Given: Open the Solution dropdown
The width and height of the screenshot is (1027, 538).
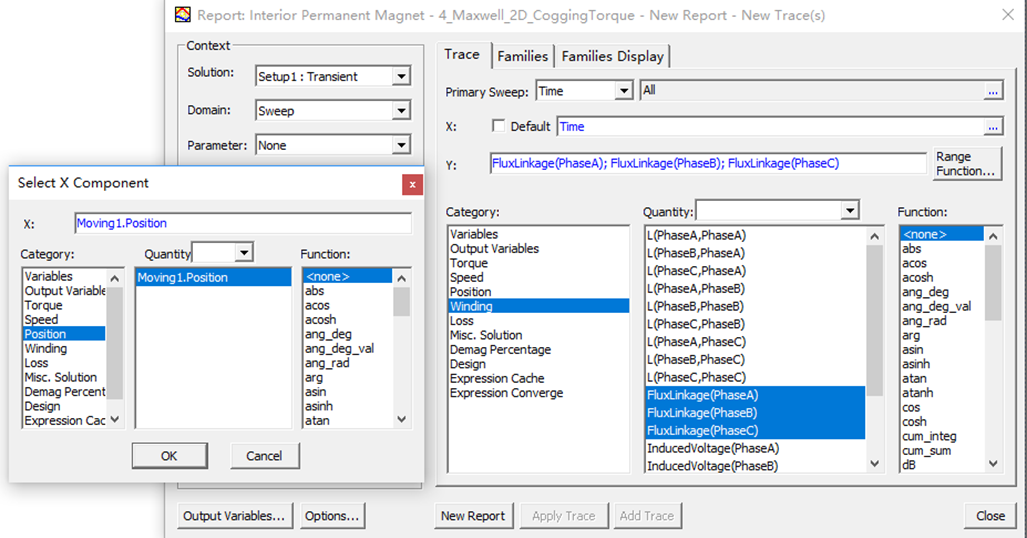Looking at the screenshot, I should click(401, 77).
